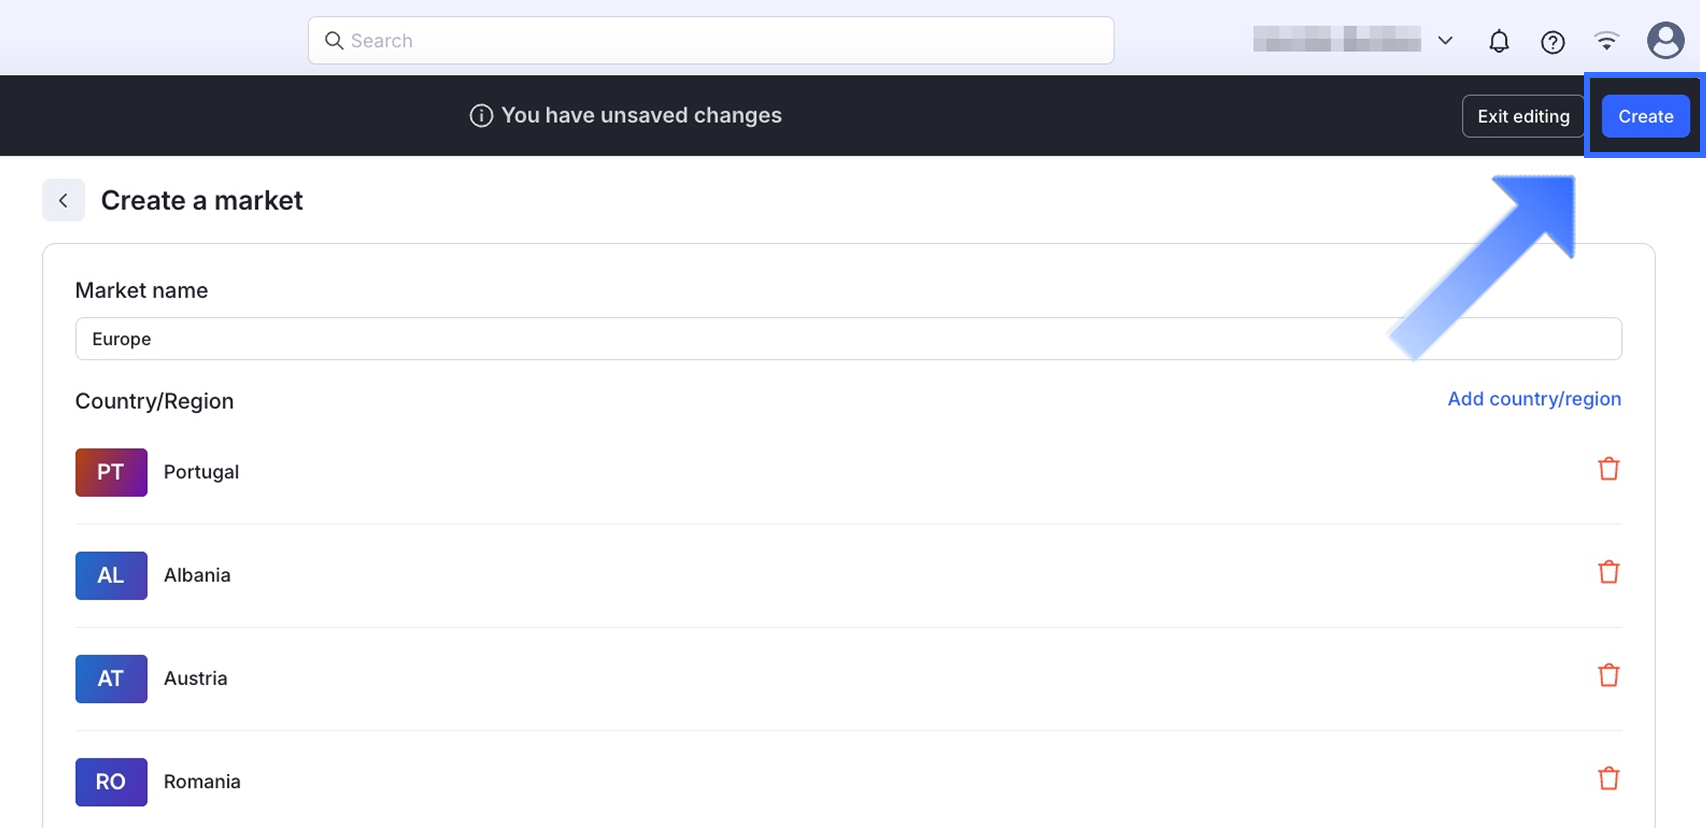This screenshot has height=828, width=1706.
Task: Open the help question mark icon
Action: (x=1552, y=42)
